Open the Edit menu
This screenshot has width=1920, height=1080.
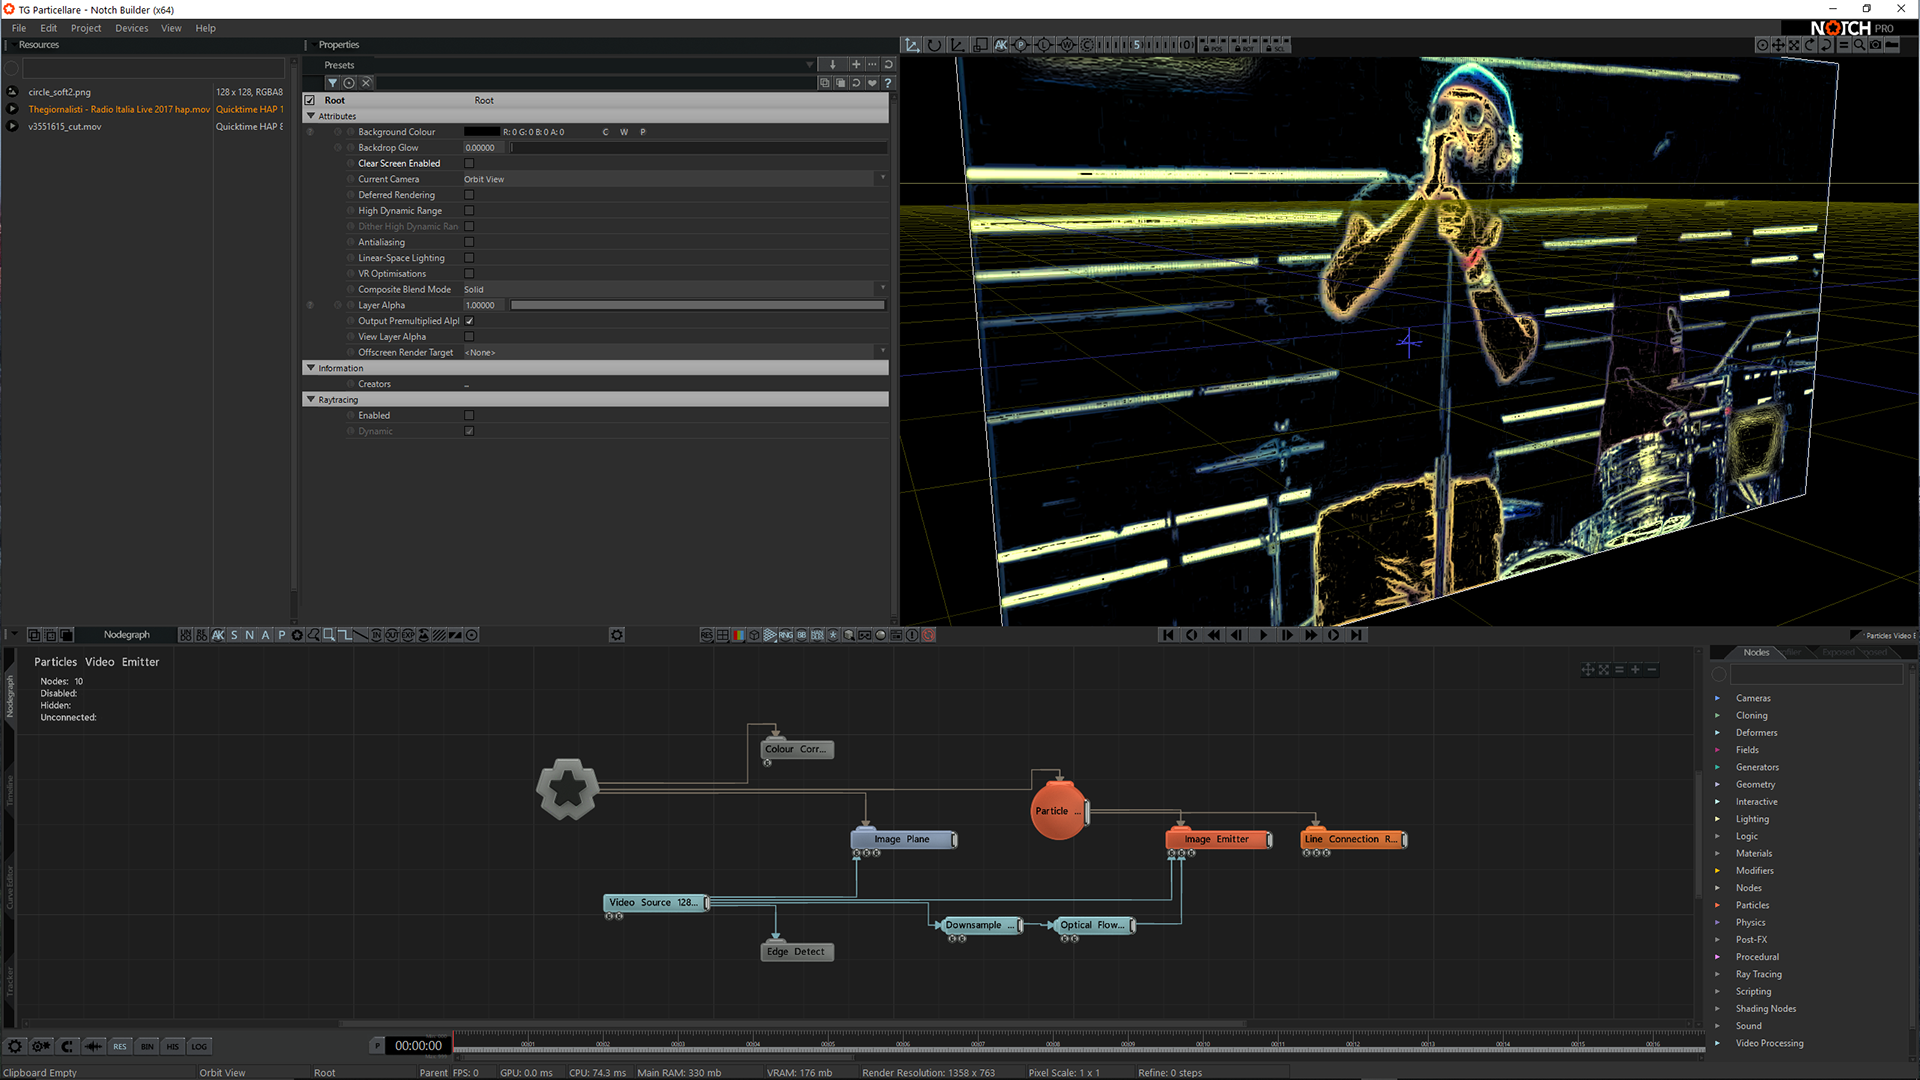click(x=48, y=28)
